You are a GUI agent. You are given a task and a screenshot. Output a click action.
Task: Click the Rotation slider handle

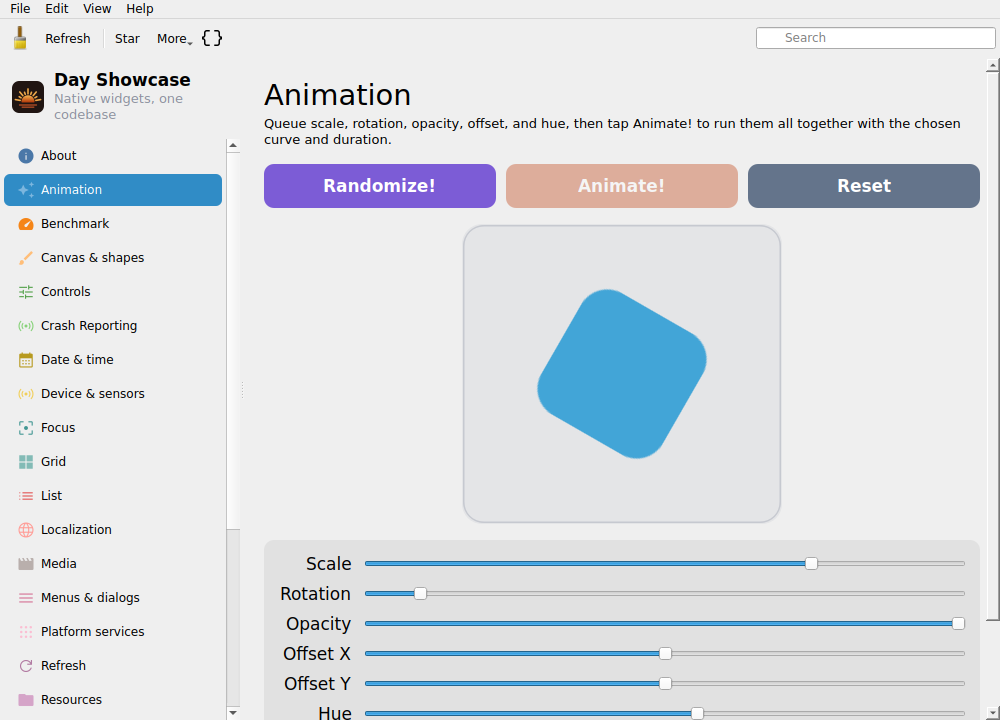click(x=420, y=594)
